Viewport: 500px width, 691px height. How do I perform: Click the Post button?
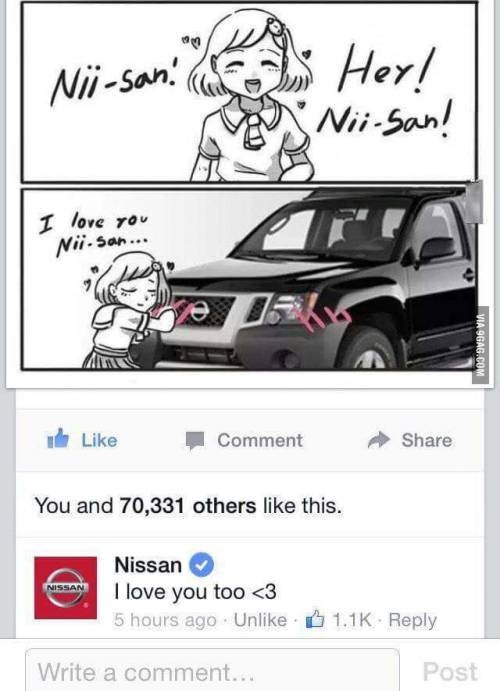(x=450, y=672)
